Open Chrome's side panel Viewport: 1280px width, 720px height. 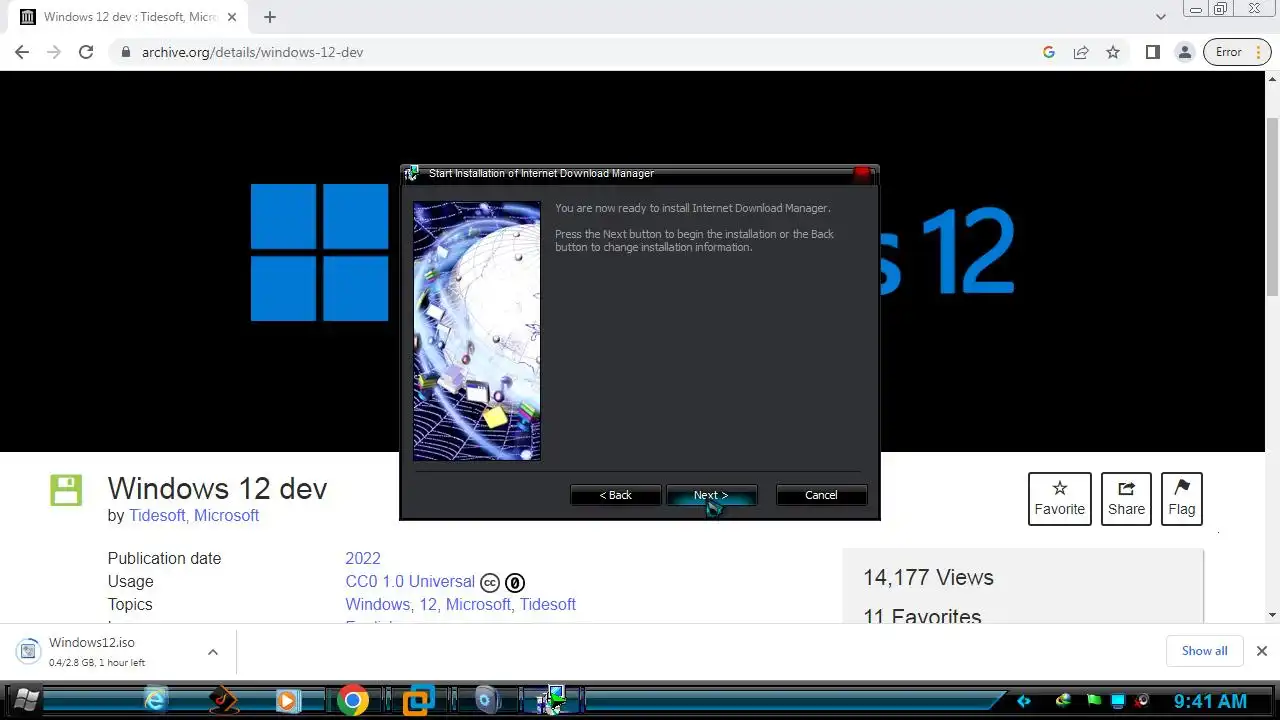1152,52
